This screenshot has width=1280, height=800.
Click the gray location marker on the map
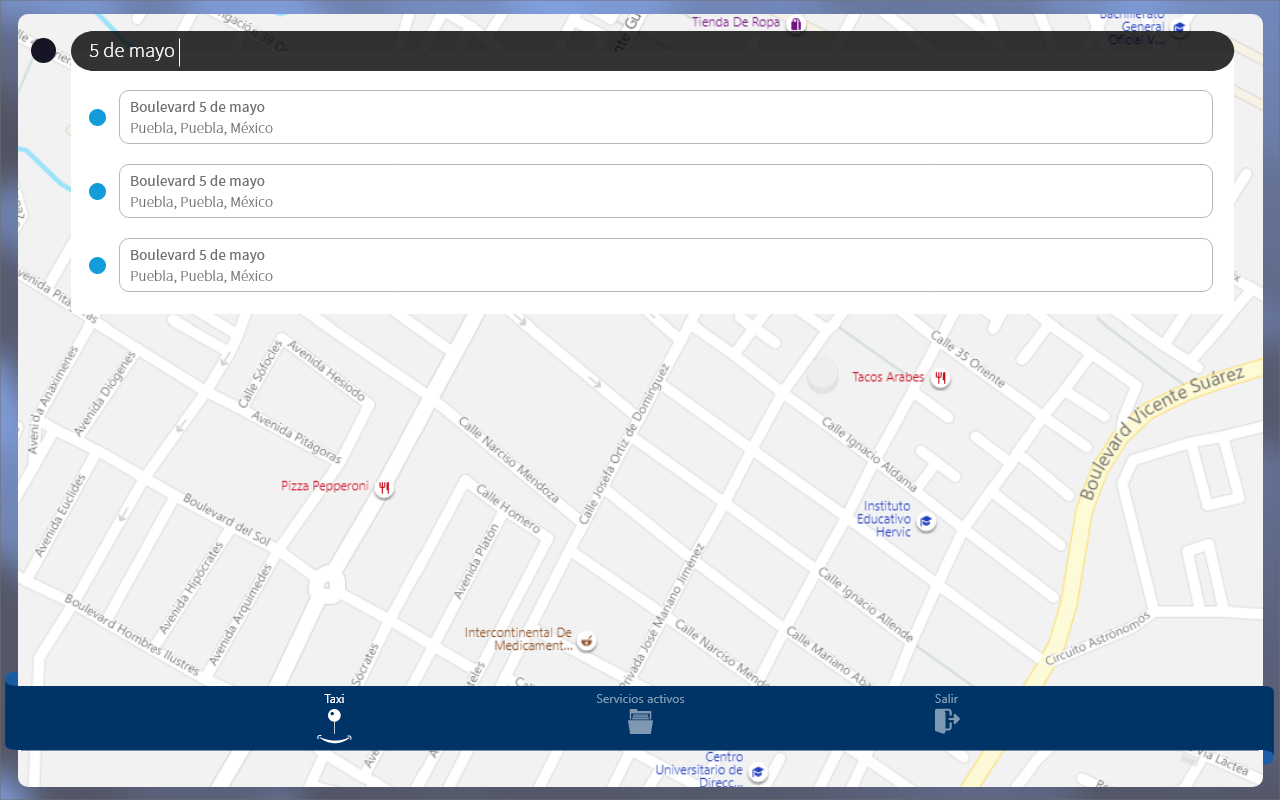pos(822,376)
